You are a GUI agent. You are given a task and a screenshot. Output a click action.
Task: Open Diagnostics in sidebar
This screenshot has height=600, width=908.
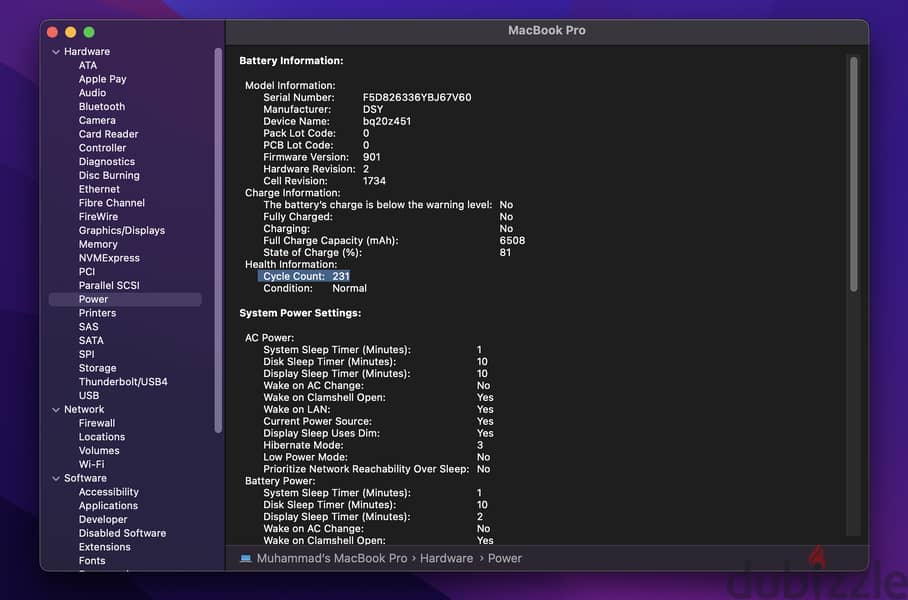107,162
